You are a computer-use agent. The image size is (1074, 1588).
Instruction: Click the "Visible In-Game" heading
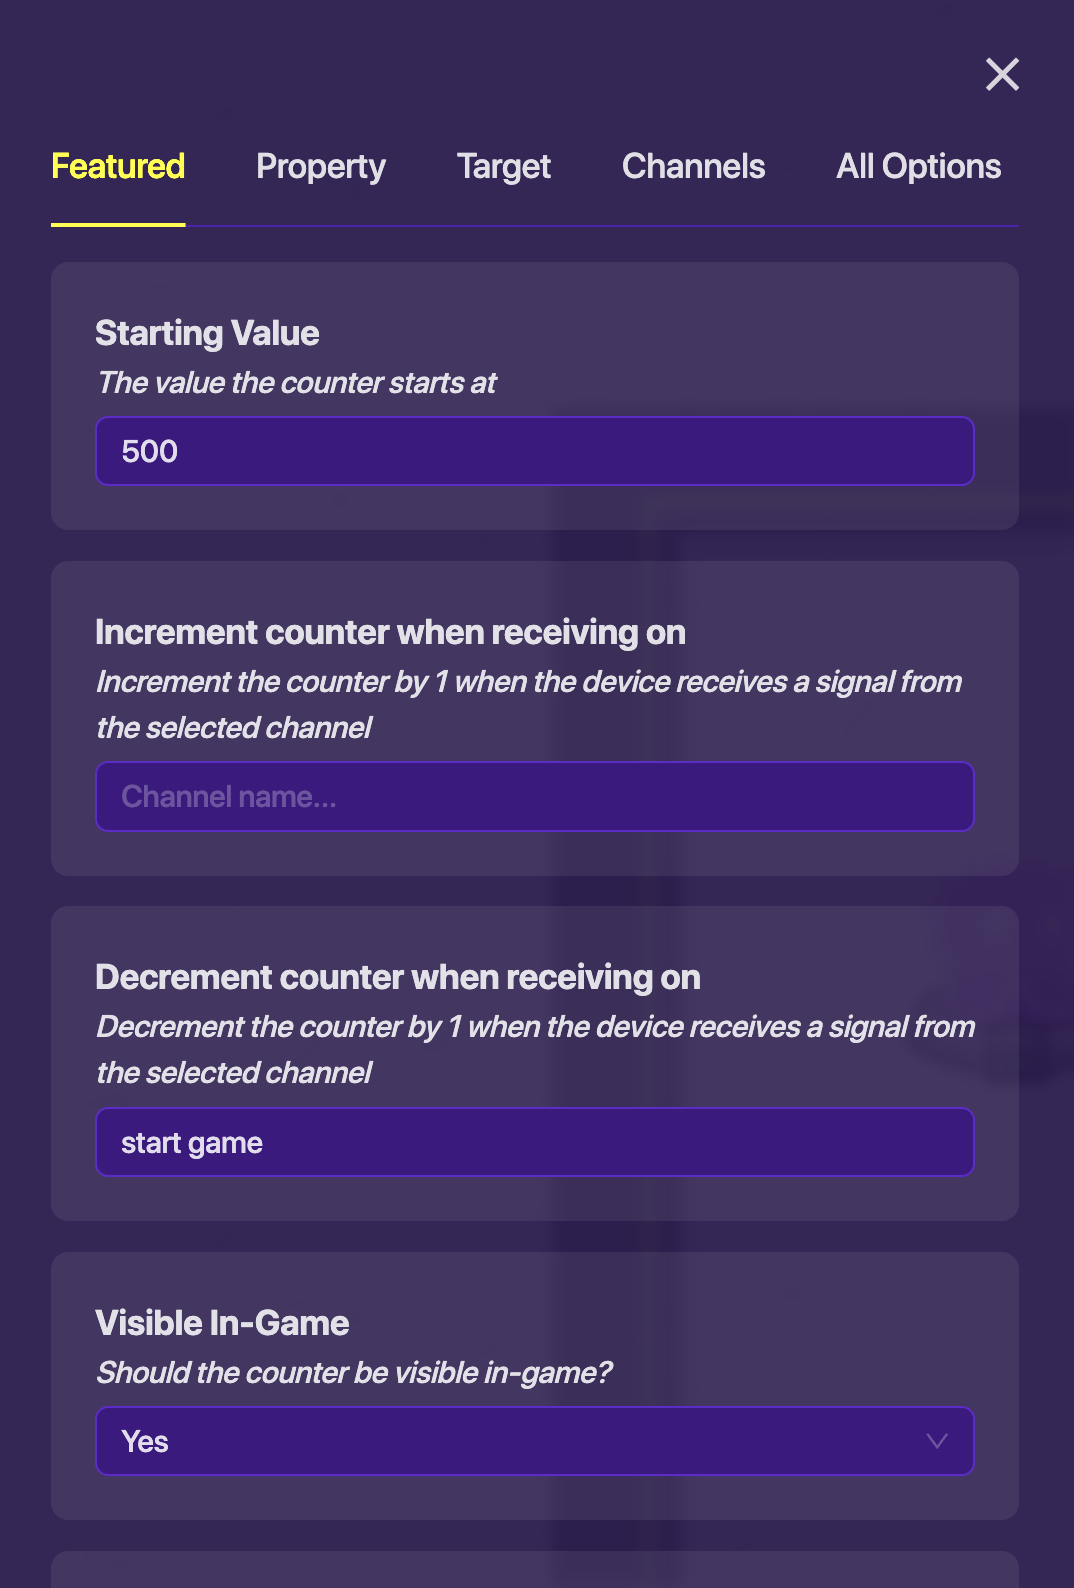(222, 1323)
